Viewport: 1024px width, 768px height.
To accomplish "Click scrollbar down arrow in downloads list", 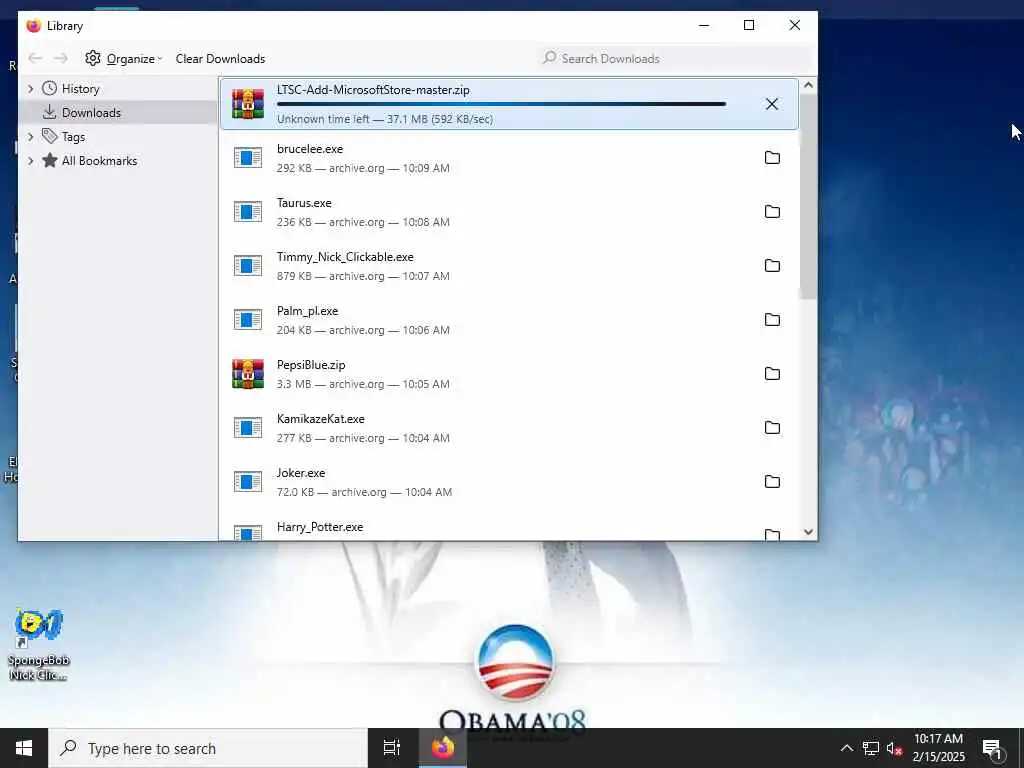I will coord(808,532).
